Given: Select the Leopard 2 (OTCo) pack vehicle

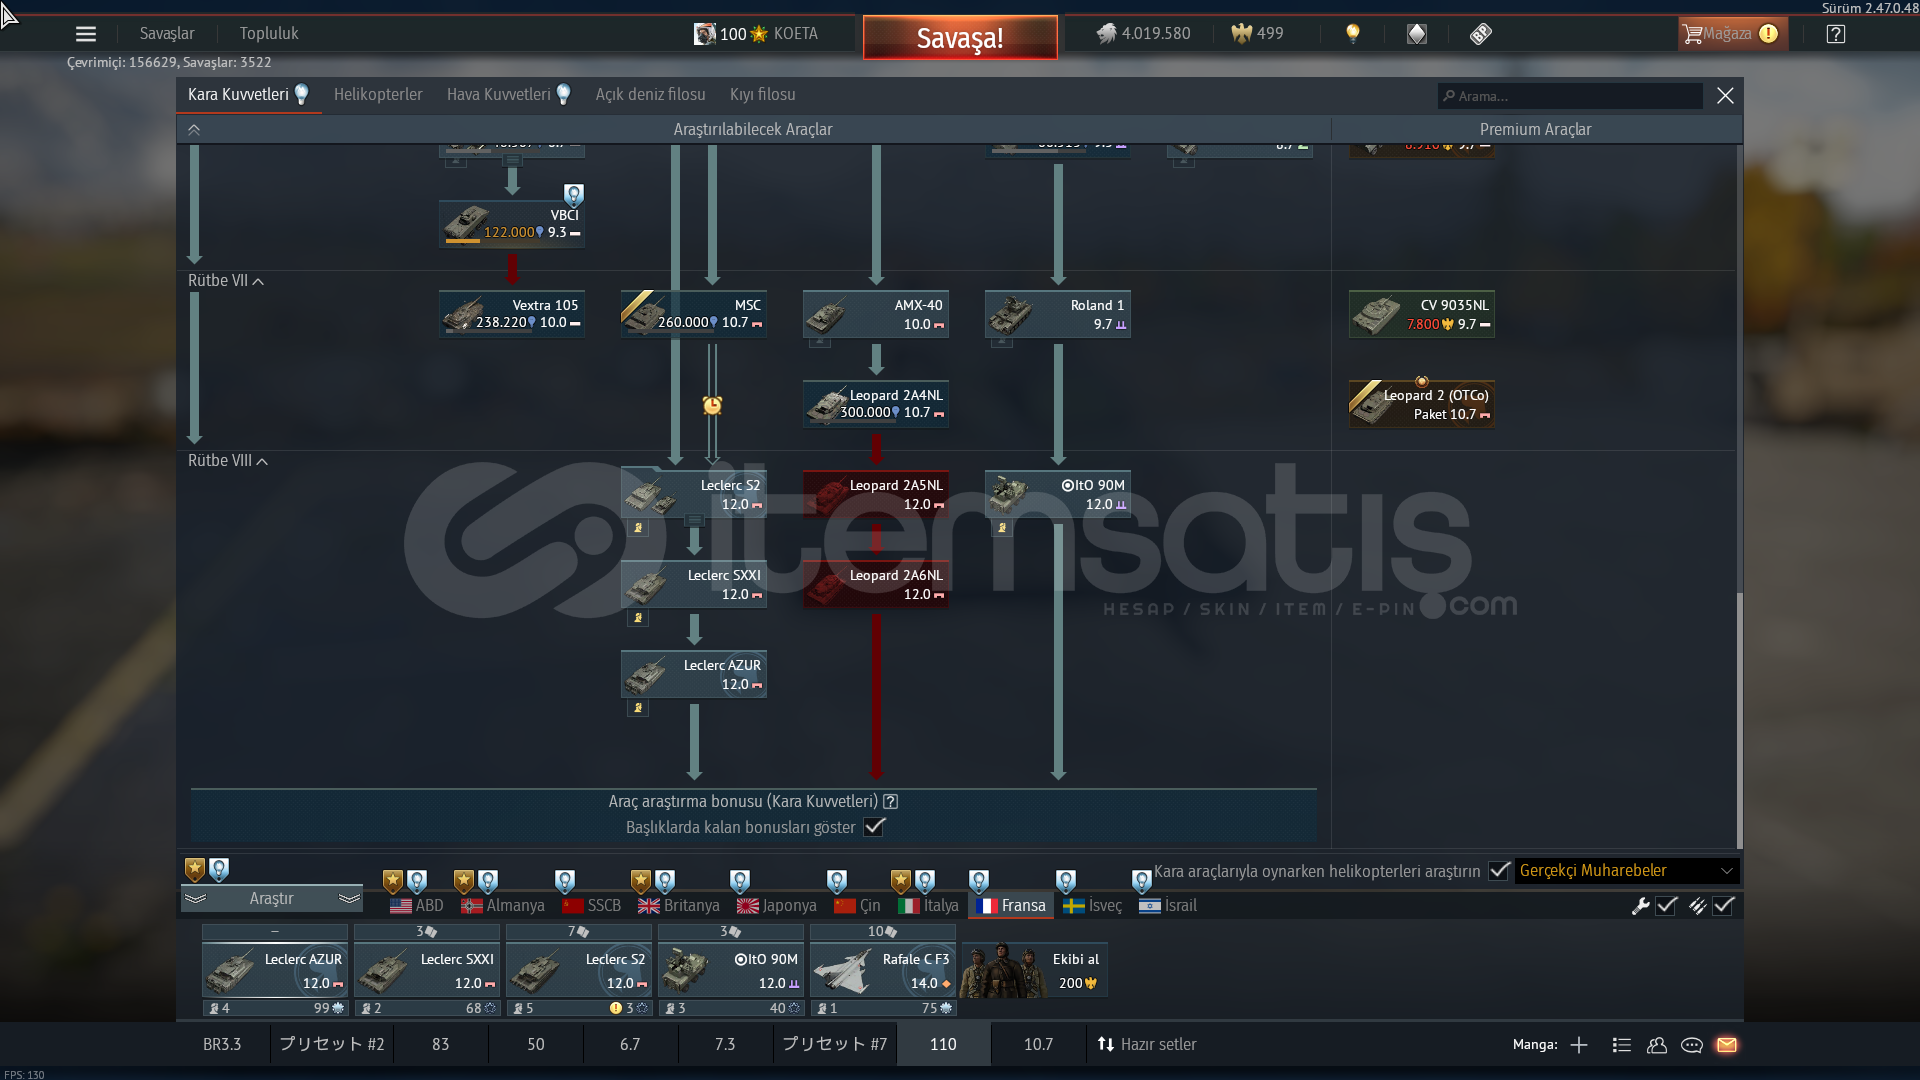Looking at the screenshot, I should click(1422, 404).
